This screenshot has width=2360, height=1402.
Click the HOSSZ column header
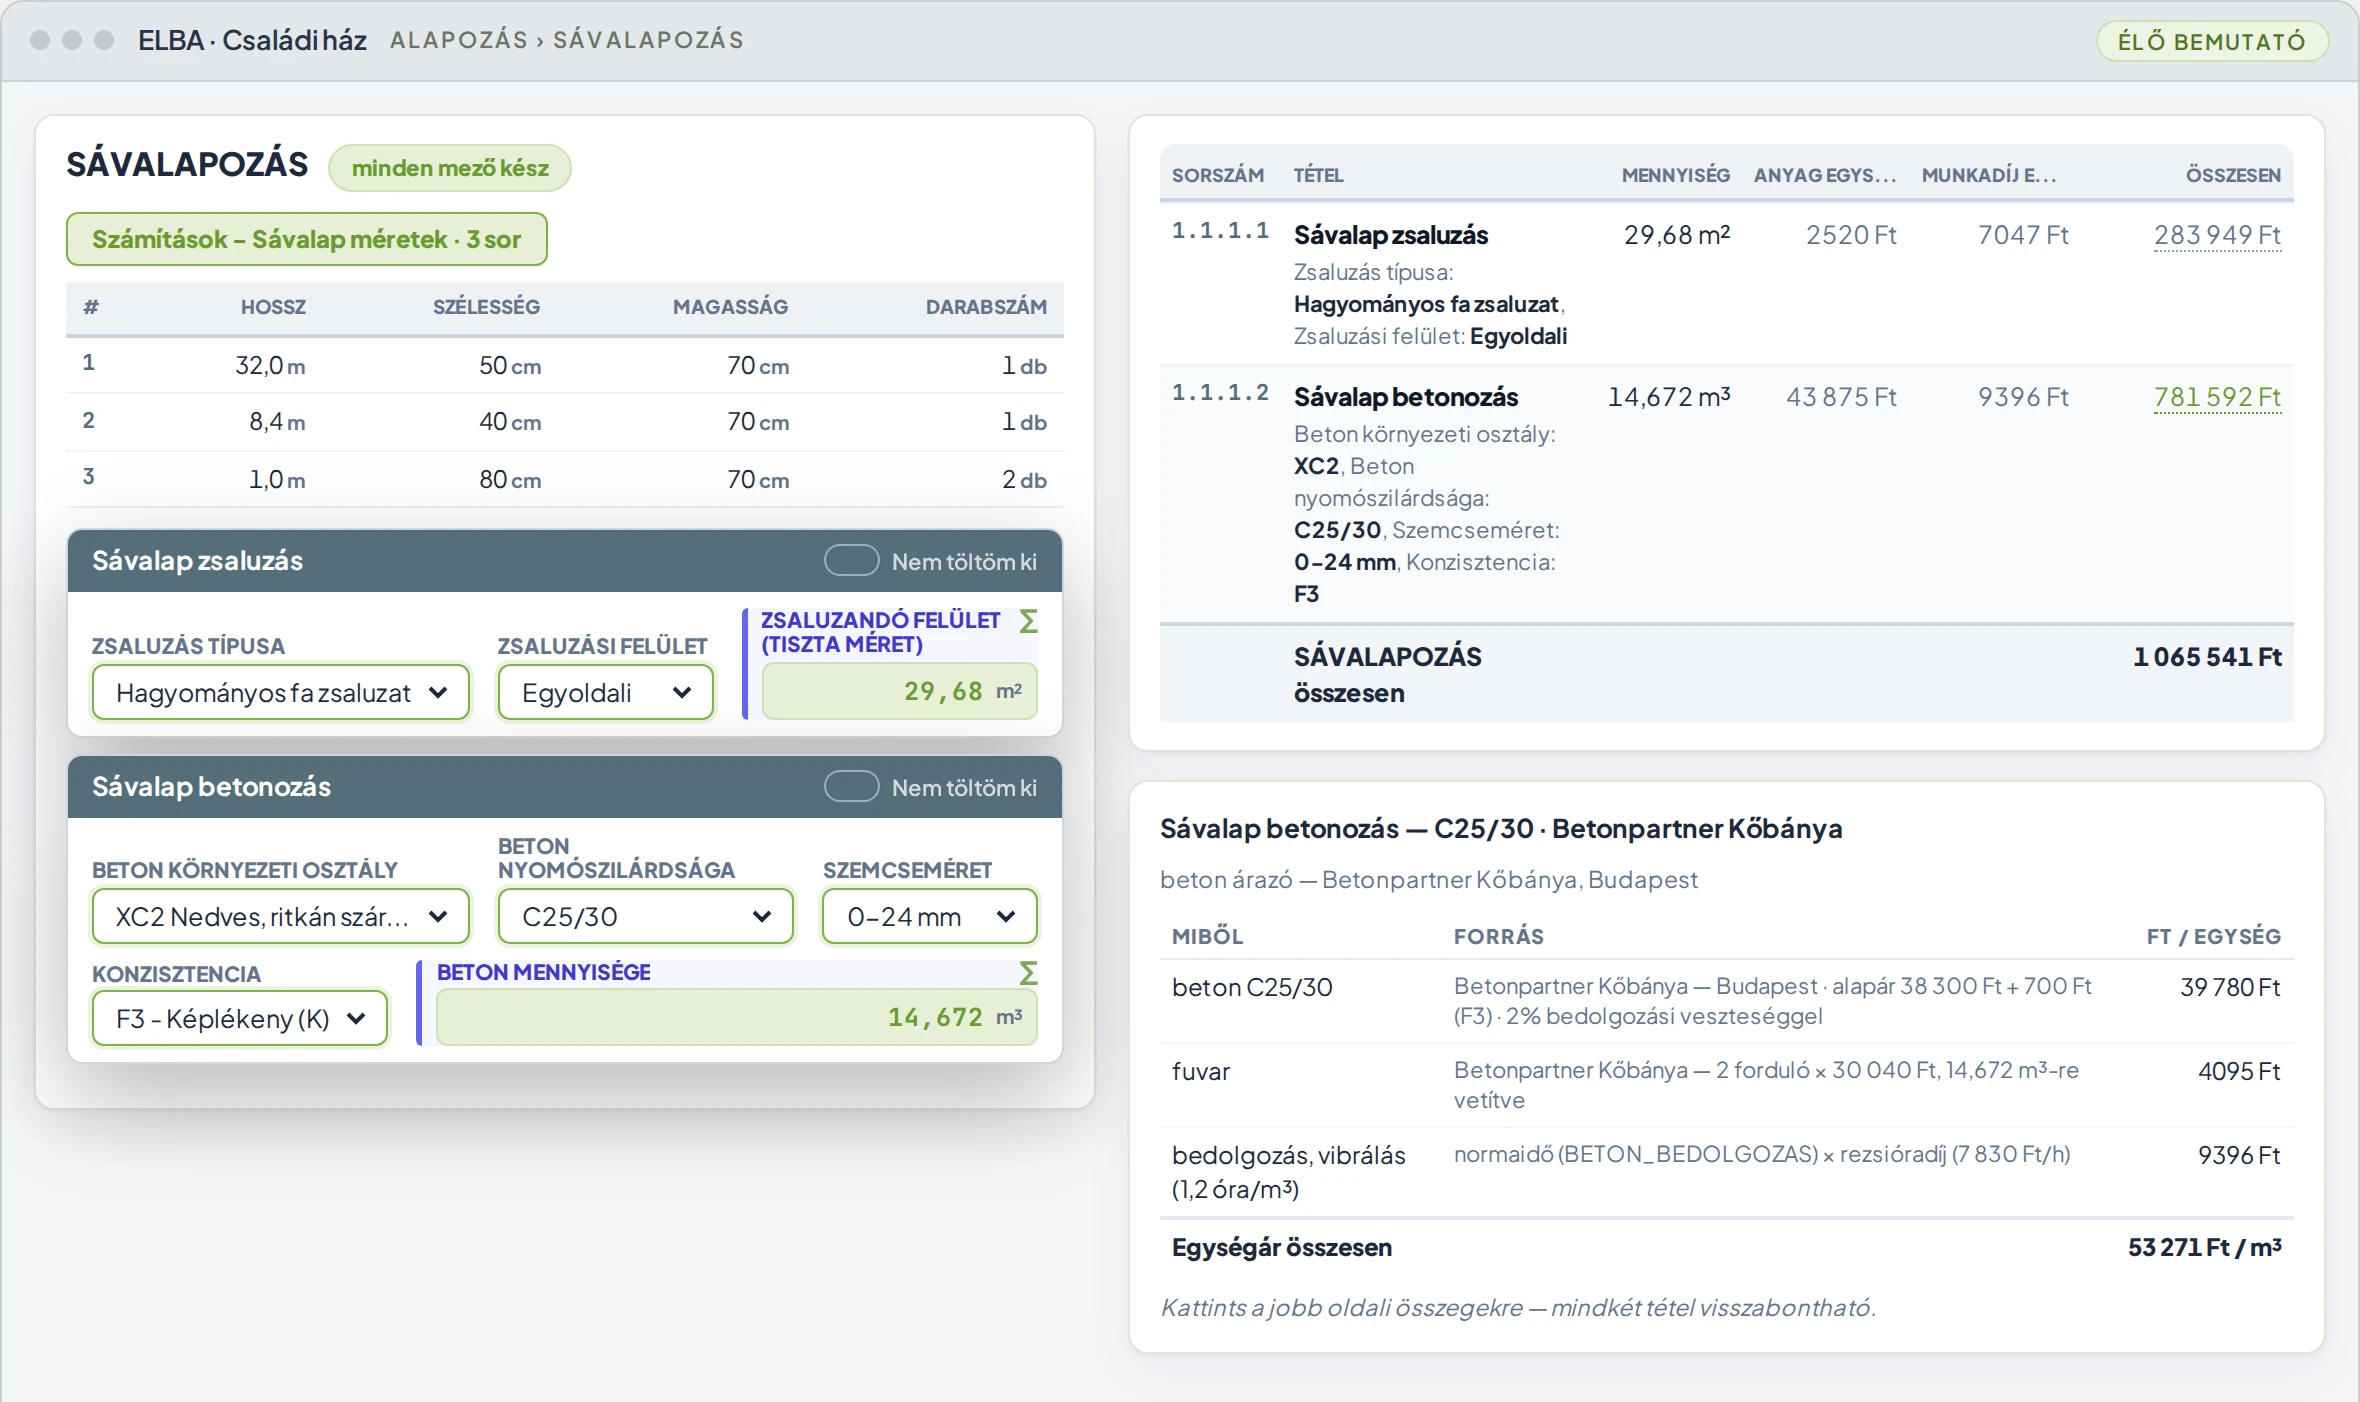(273, 307)
